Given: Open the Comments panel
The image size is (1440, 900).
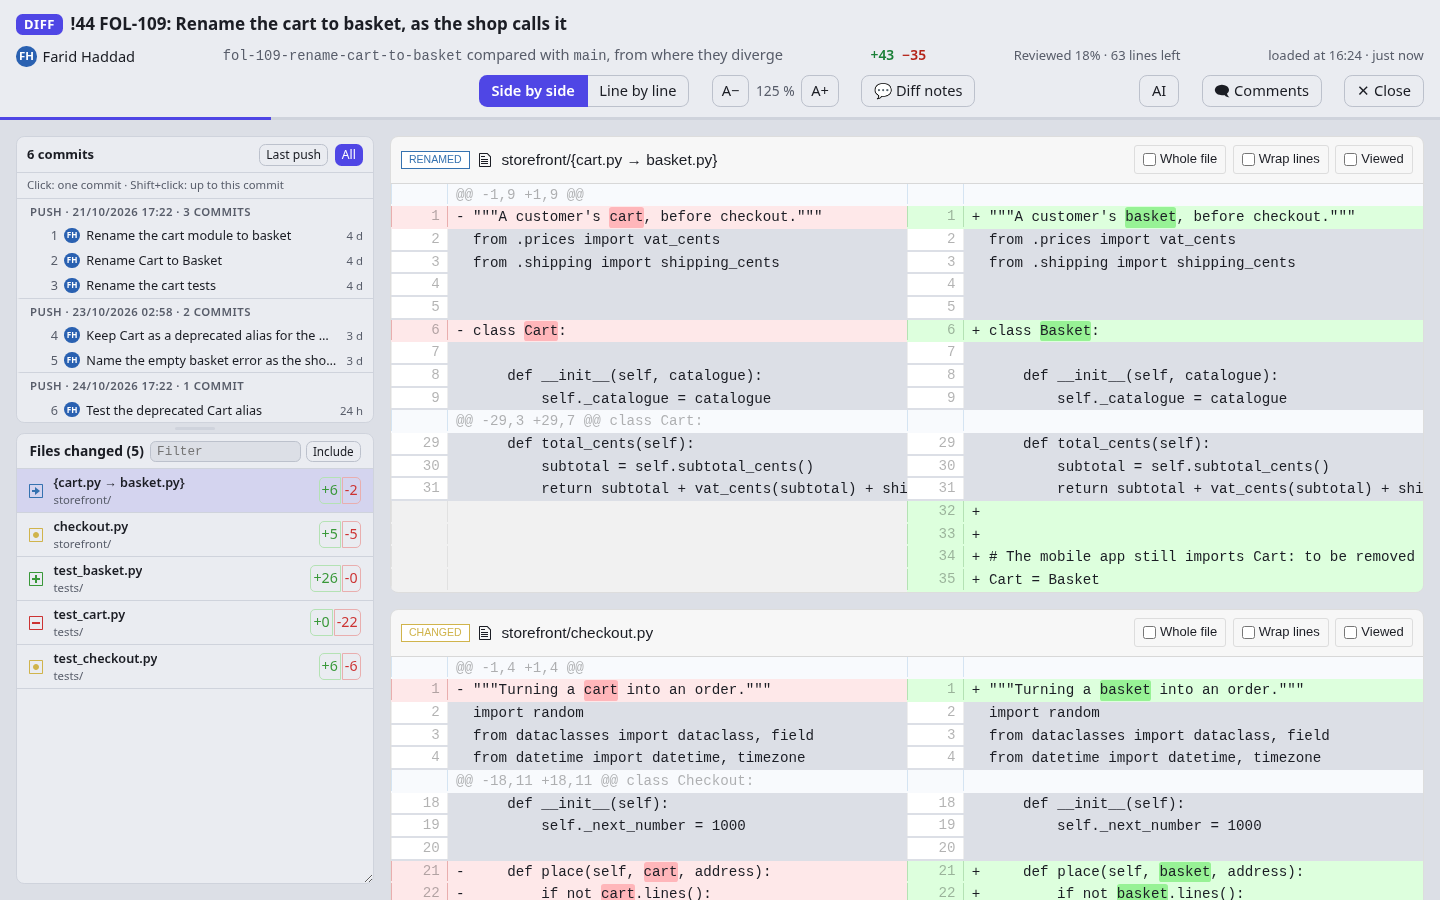Looking at the screenshot, I should [x=1262, y=91].
